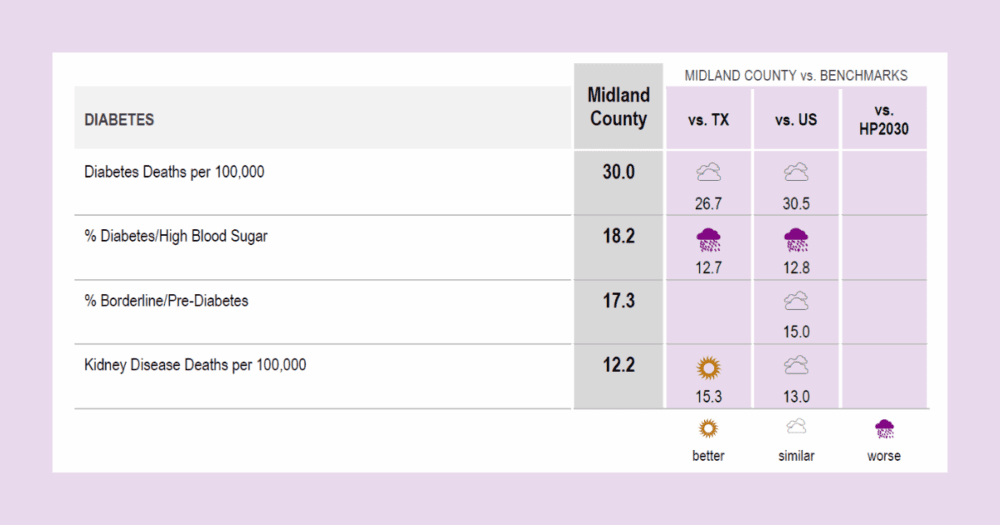Viewport: 1000px width, 525px height.
Task: Click the cloud icon for Diabetes Deaths vs. US
Action: pos(796,173)
